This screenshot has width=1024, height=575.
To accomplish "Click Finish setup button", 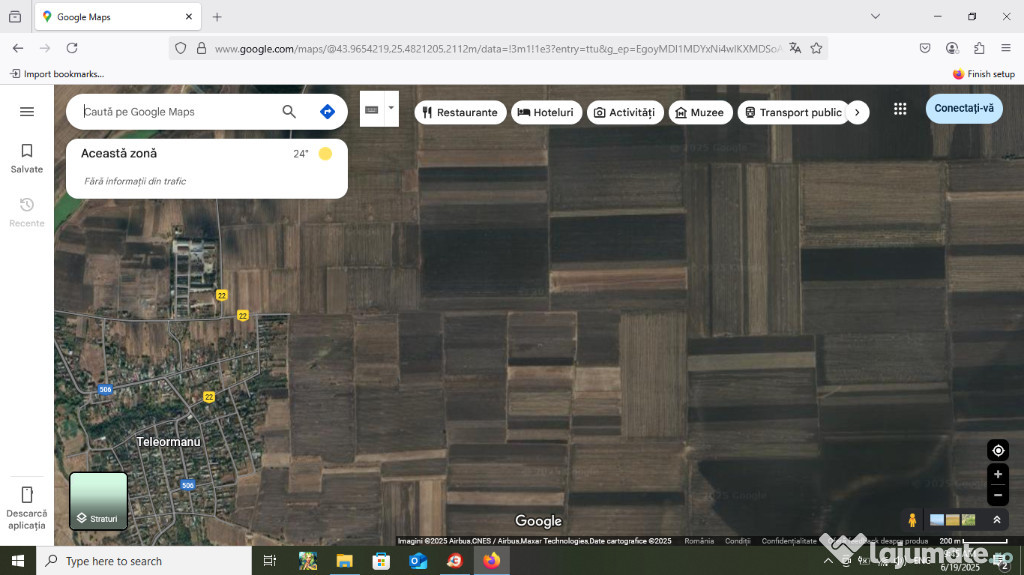I will (x=984, y=74).
